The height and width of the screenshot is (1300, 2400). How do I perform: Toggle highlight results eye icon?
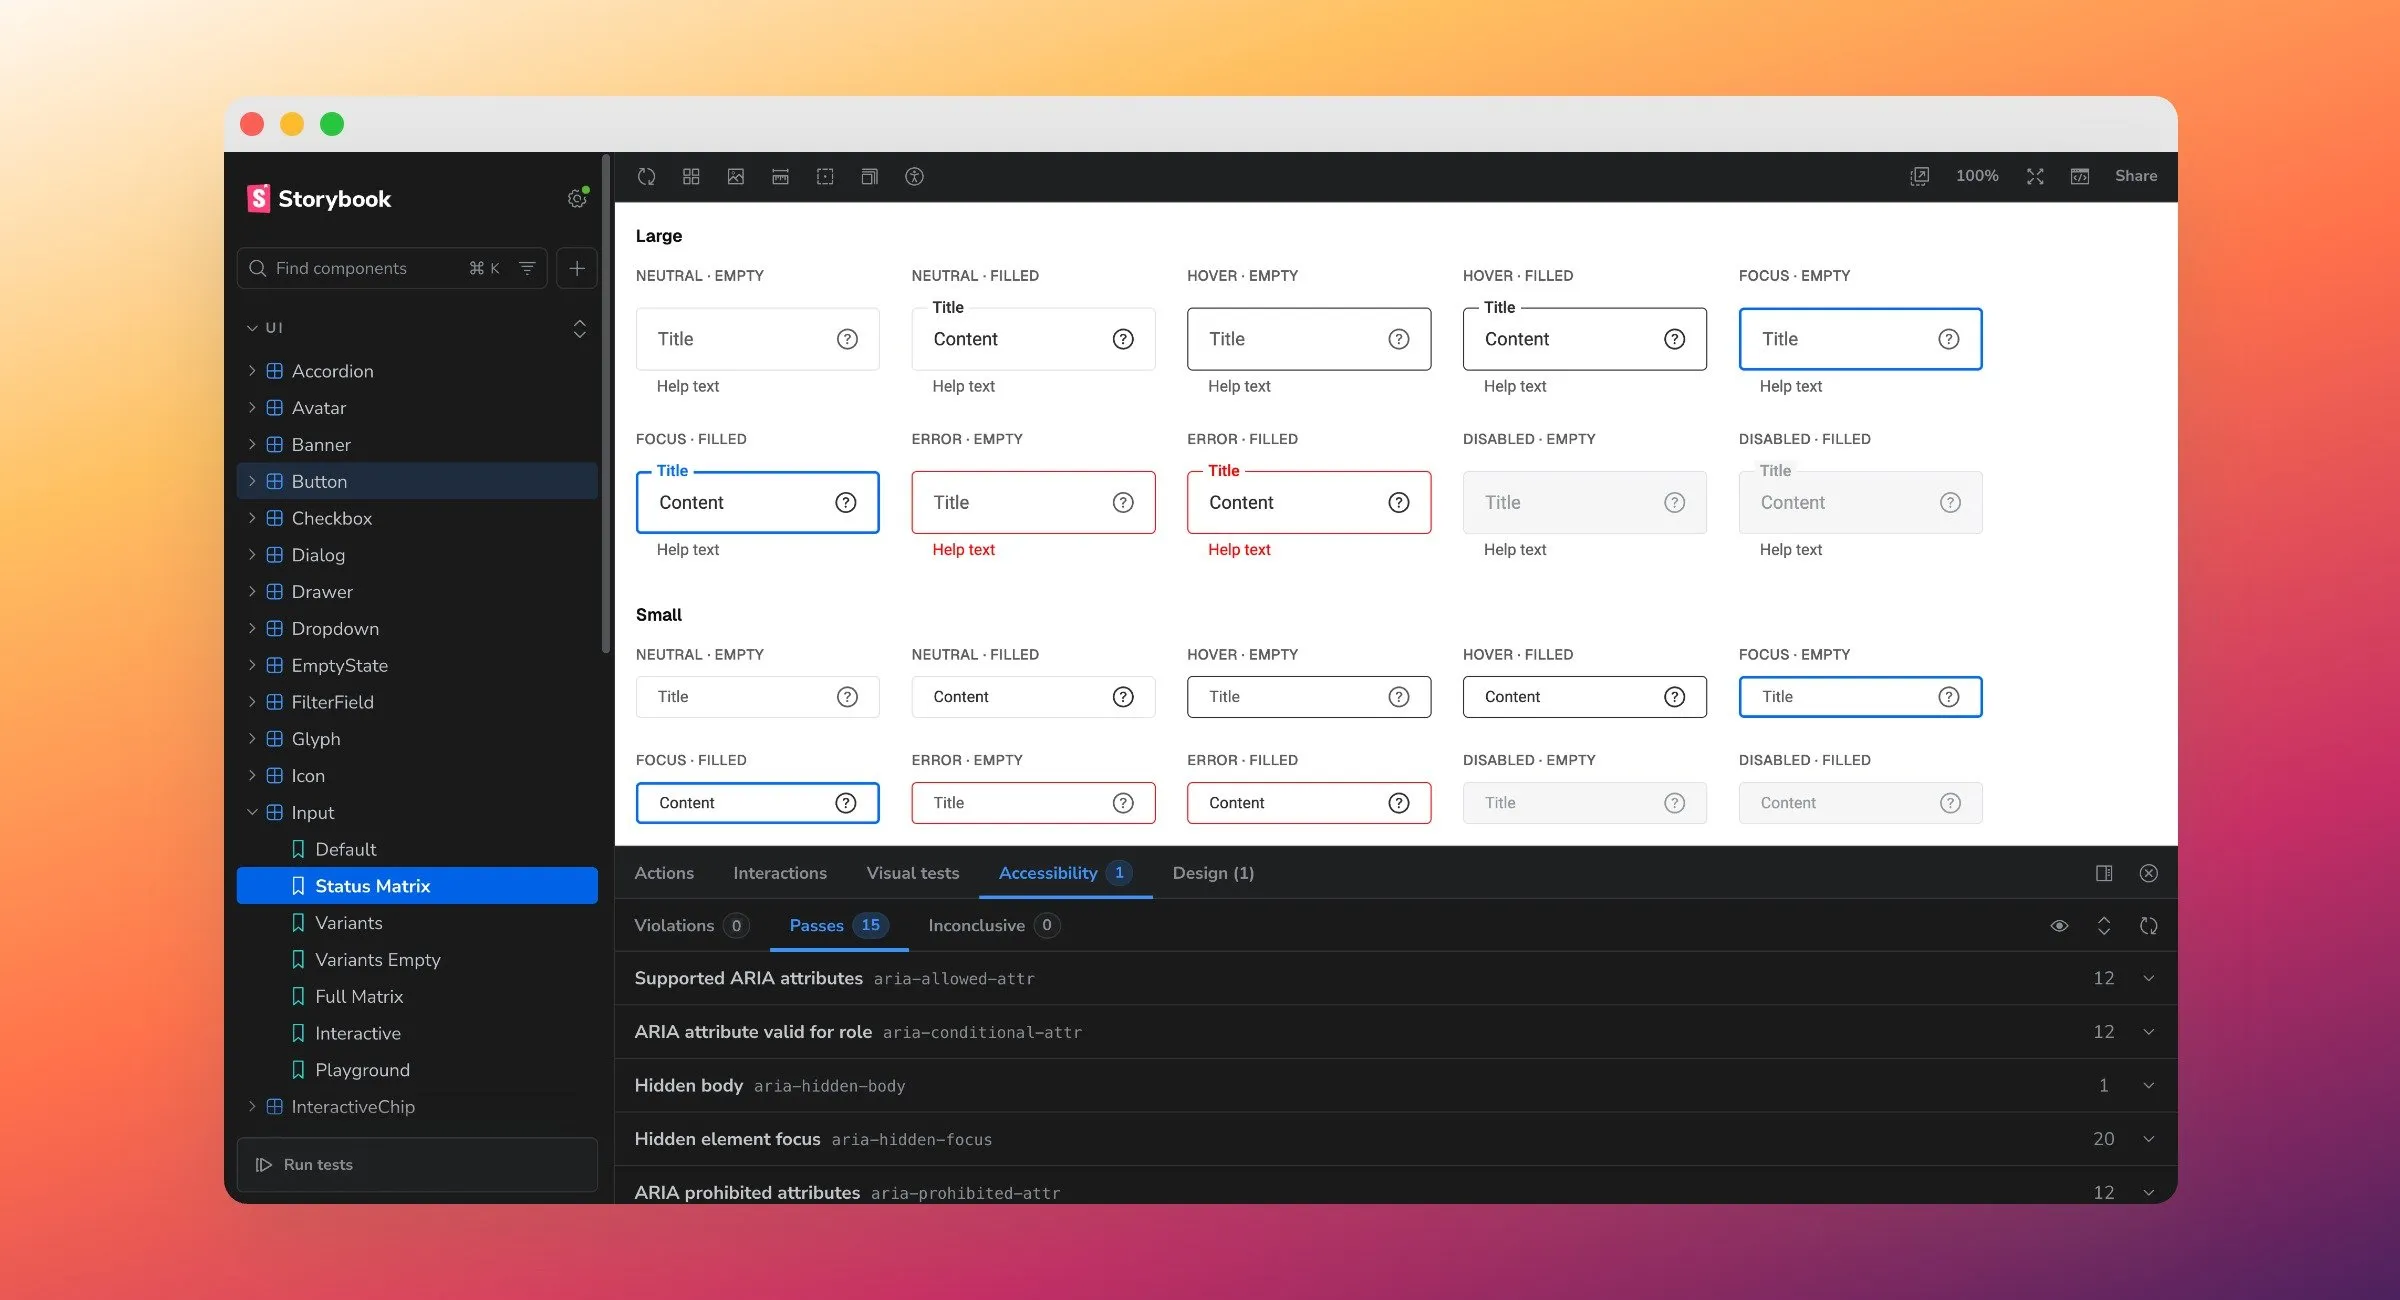(2059, 925)
